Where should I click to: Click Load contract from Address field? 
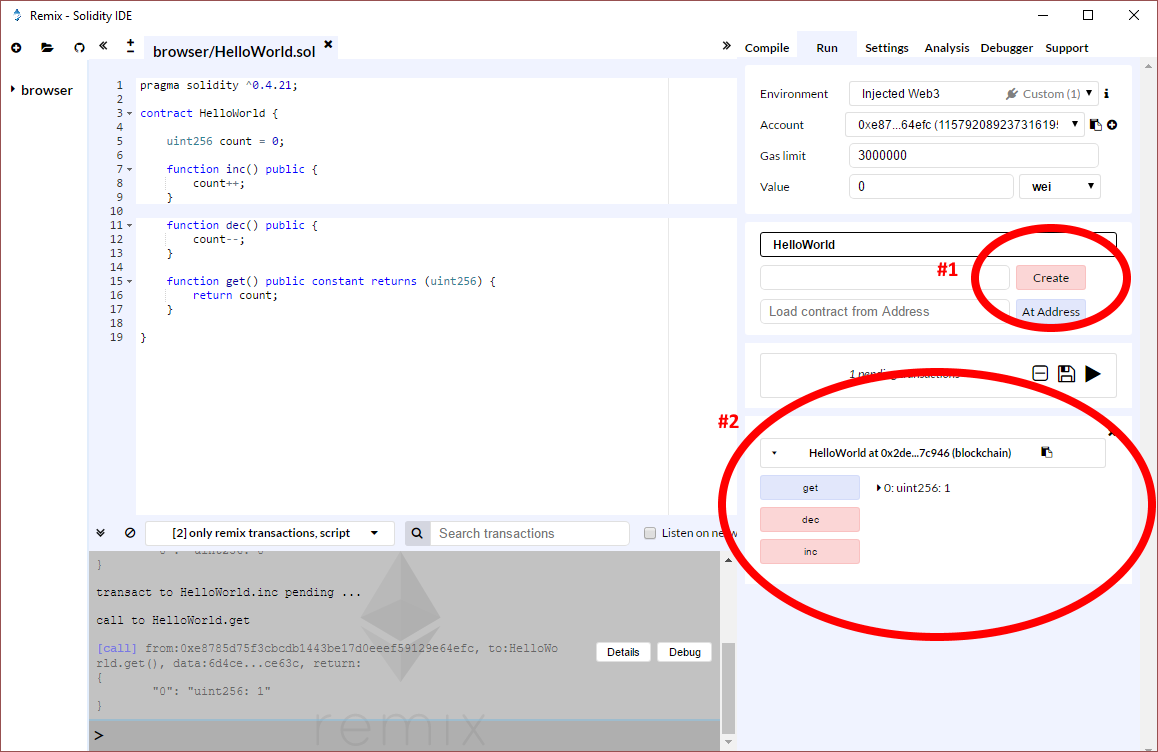(884, 312)
